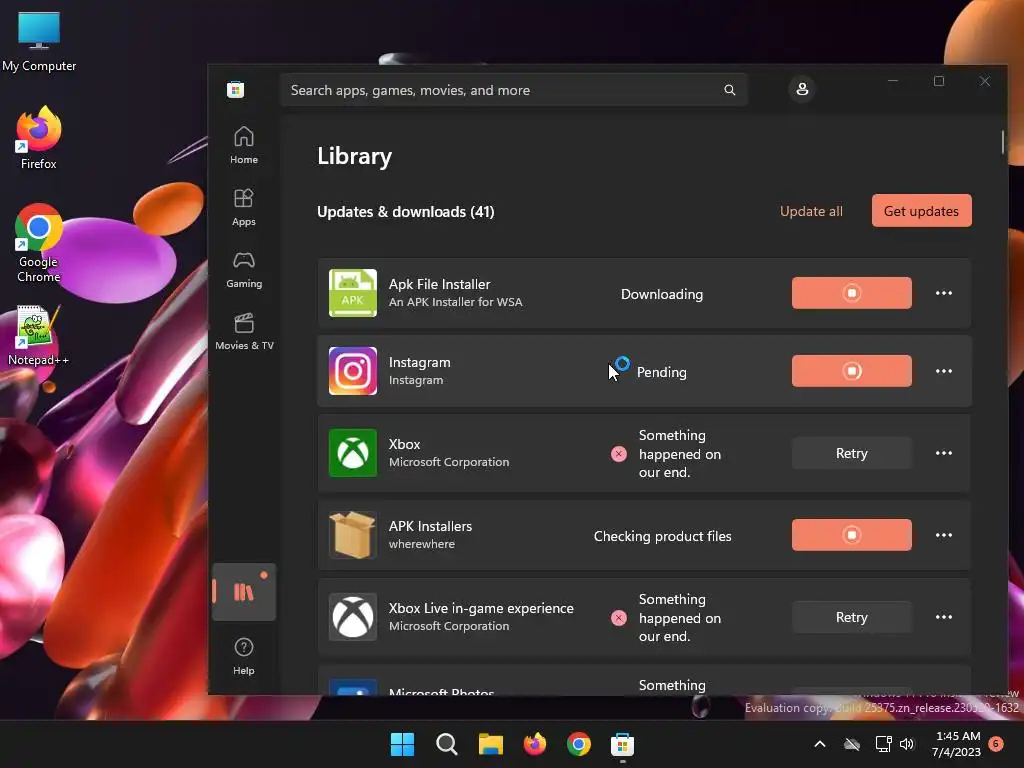Viewport: 1024px width, 768px height.
Task: Stop the pending Instagram download
Action: point(851,371)
